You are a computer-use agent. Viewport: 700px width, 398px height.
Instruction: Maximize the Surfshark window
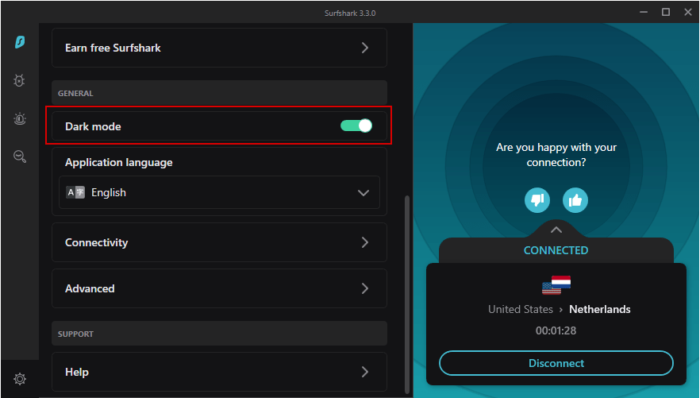coord(666,12)
